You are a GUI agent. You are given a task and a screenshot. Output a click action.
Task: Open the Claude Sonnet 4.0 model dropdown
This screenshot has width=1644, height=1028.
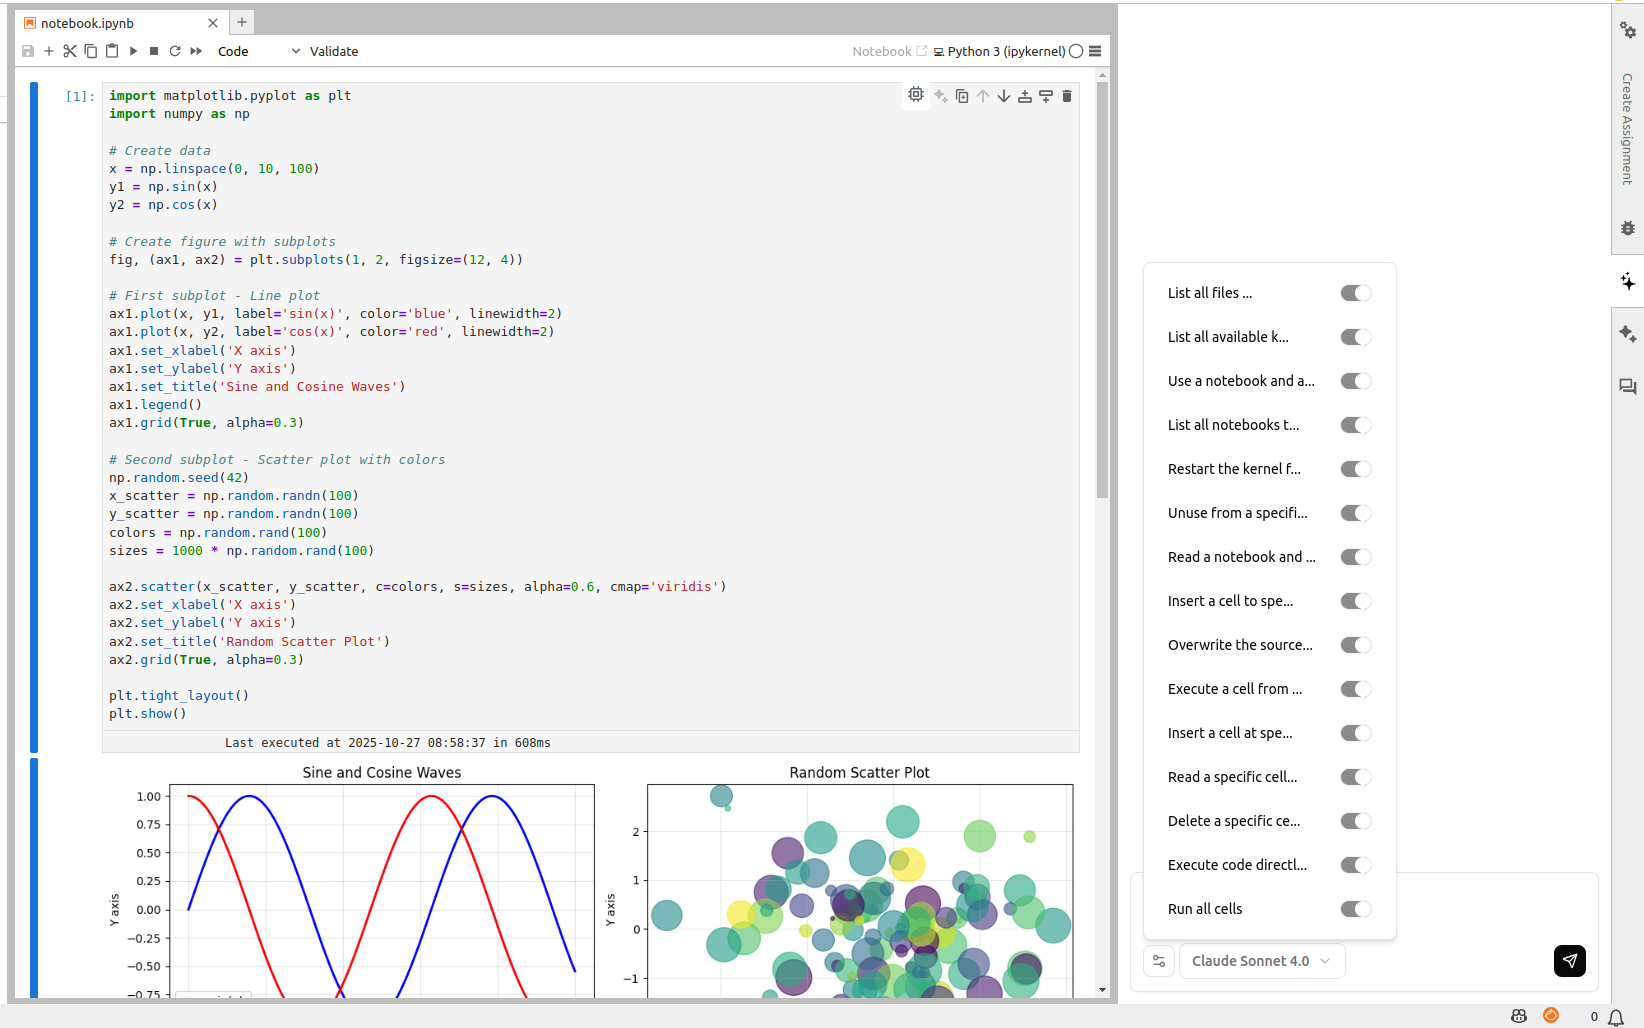(x=1261, y=961)
